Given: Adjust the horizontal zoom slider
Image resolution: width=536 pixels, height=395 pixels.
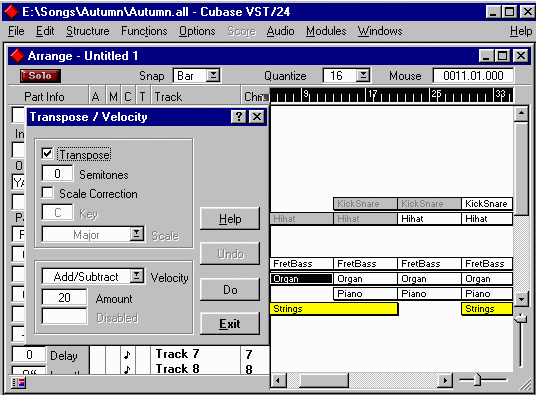Looking at the screenshot, I should coord(477,379).
